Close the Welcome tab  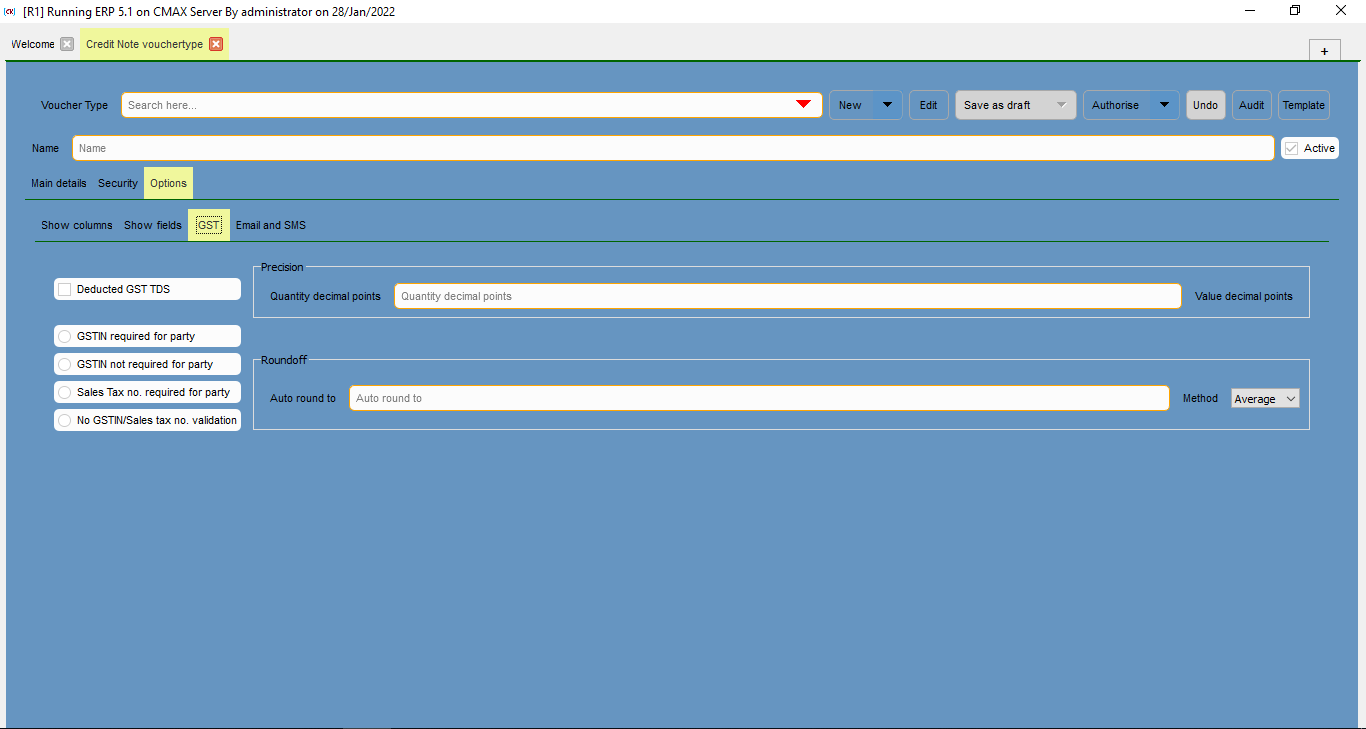point(67,44)
